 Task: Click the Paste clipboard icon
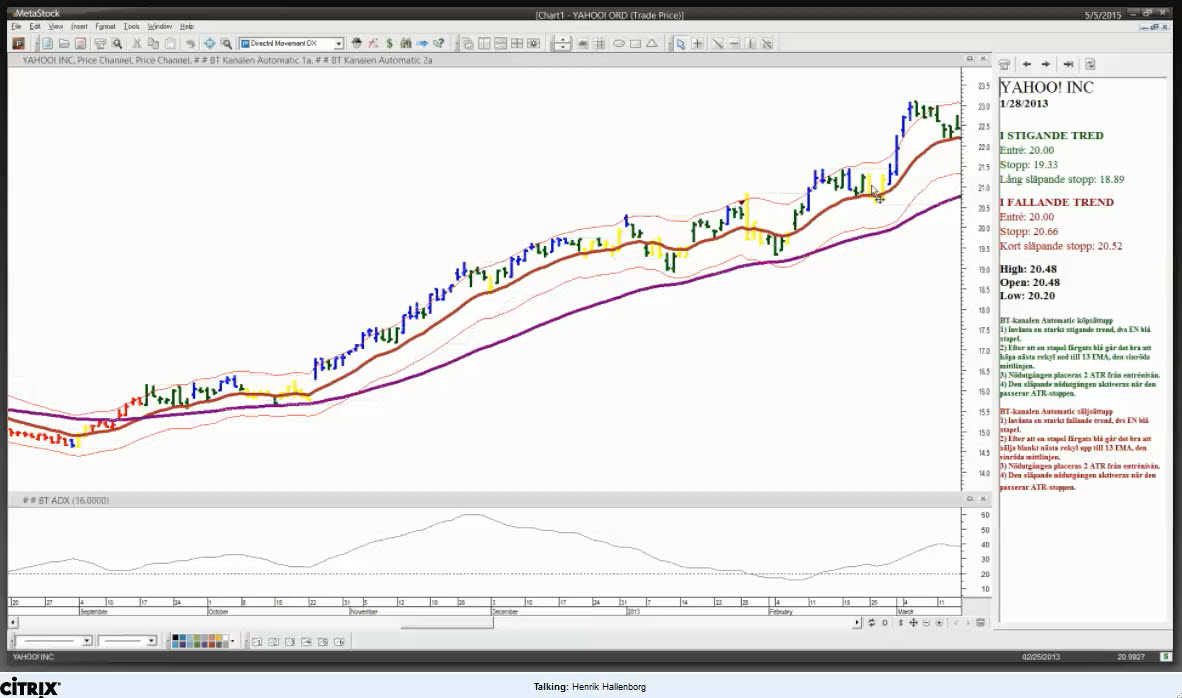coord(170,44)
